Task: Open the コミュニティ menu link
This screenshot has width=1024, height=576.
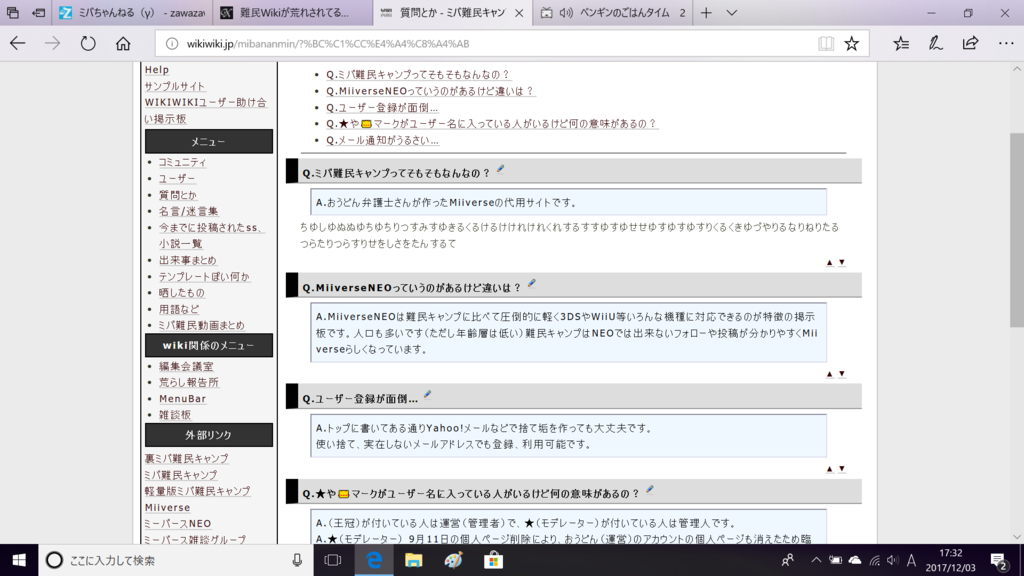Action: click(182, 162)
